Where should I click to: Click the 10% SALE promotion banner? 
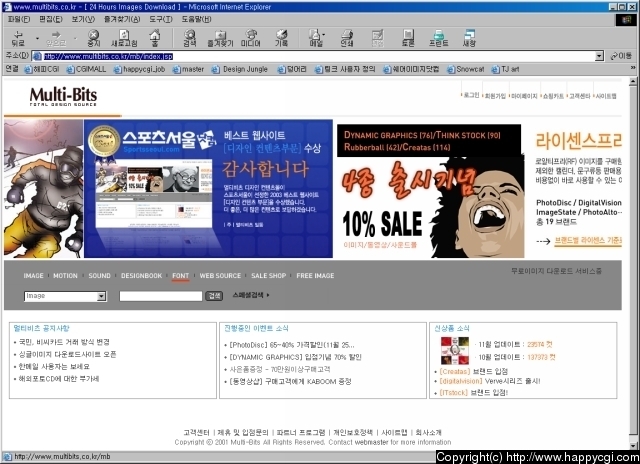click(431, 191)
